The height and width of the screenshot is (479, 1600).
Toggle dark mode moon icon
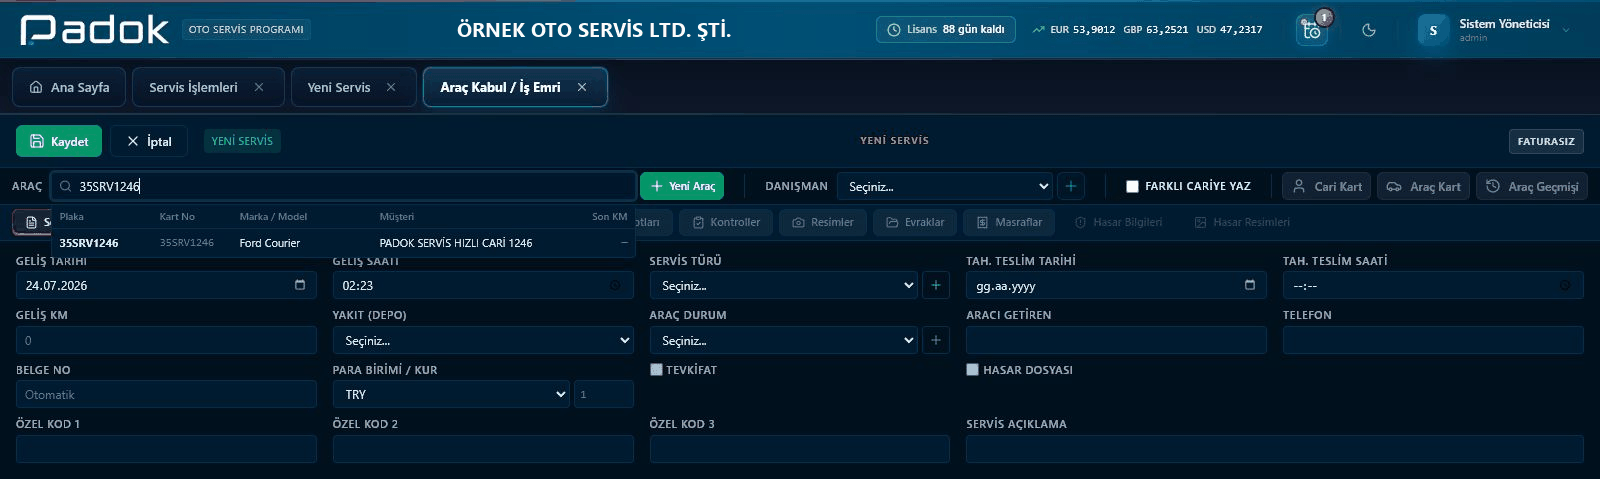point(1369,30)
